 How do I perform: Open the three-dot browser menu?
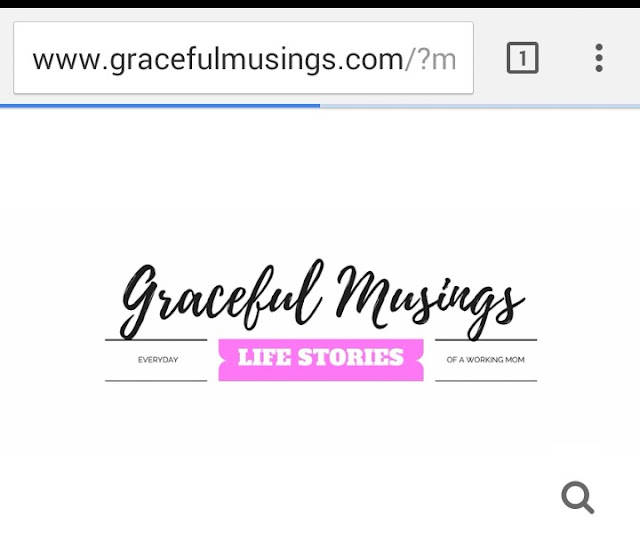[599, 58]
